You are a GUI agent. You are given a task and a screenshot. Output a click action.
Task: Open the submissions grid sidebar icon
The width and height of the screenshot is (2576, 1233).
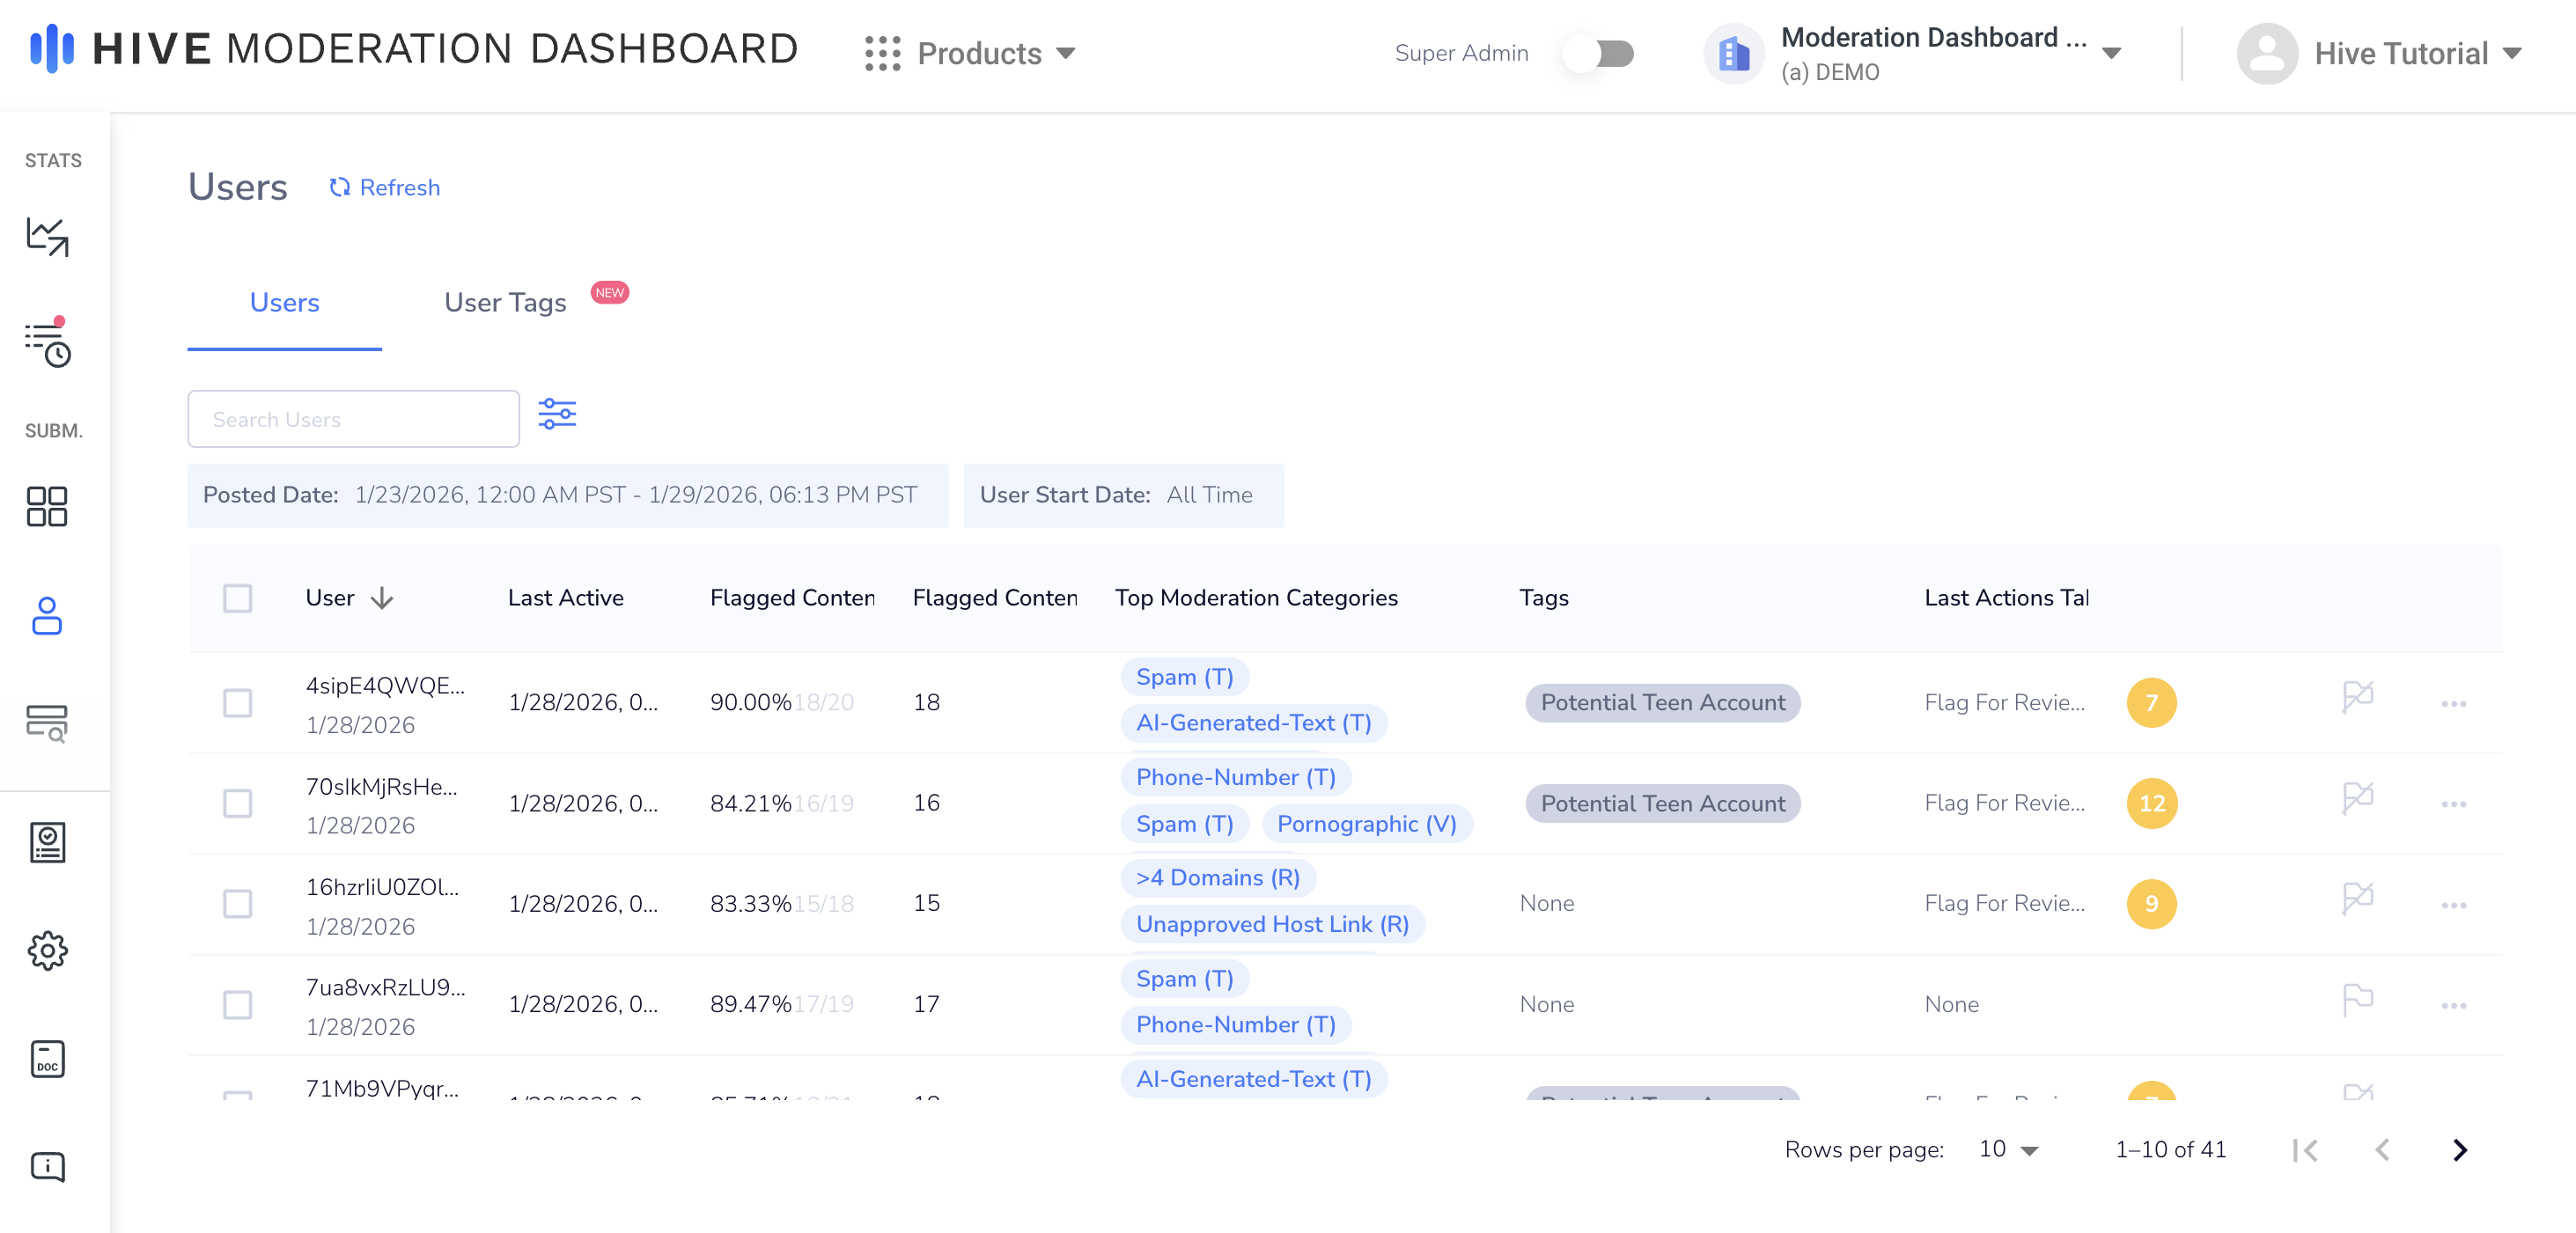pos(47,506)
